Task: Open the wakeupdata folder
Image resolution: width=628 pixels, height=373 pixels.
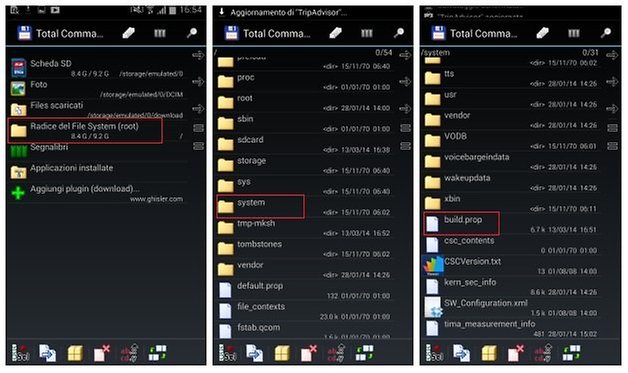Action: coord(511,182)
